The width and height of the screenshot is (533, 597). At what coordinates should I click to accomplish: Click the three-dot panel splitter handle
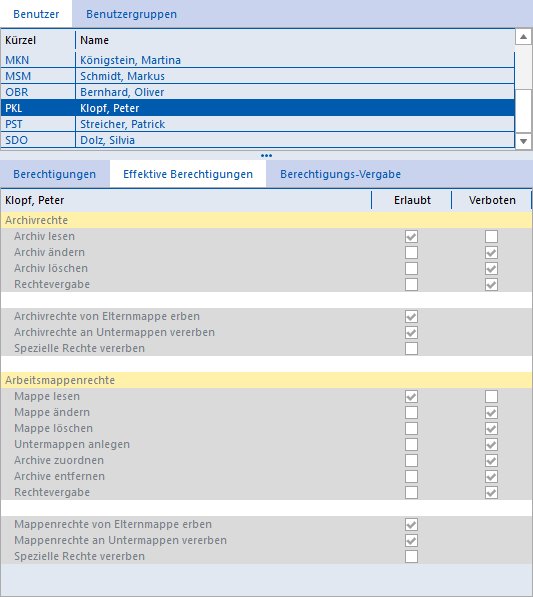(x=266, y=155)
